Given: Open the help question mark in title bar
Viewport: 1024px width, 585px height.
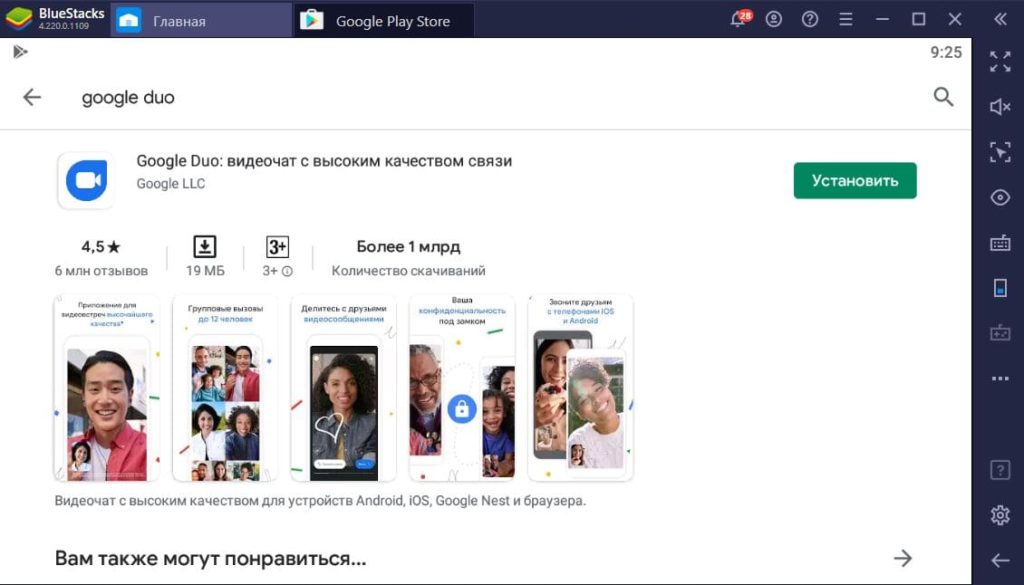Looking at the screenshot, I should tap(810, 20).
